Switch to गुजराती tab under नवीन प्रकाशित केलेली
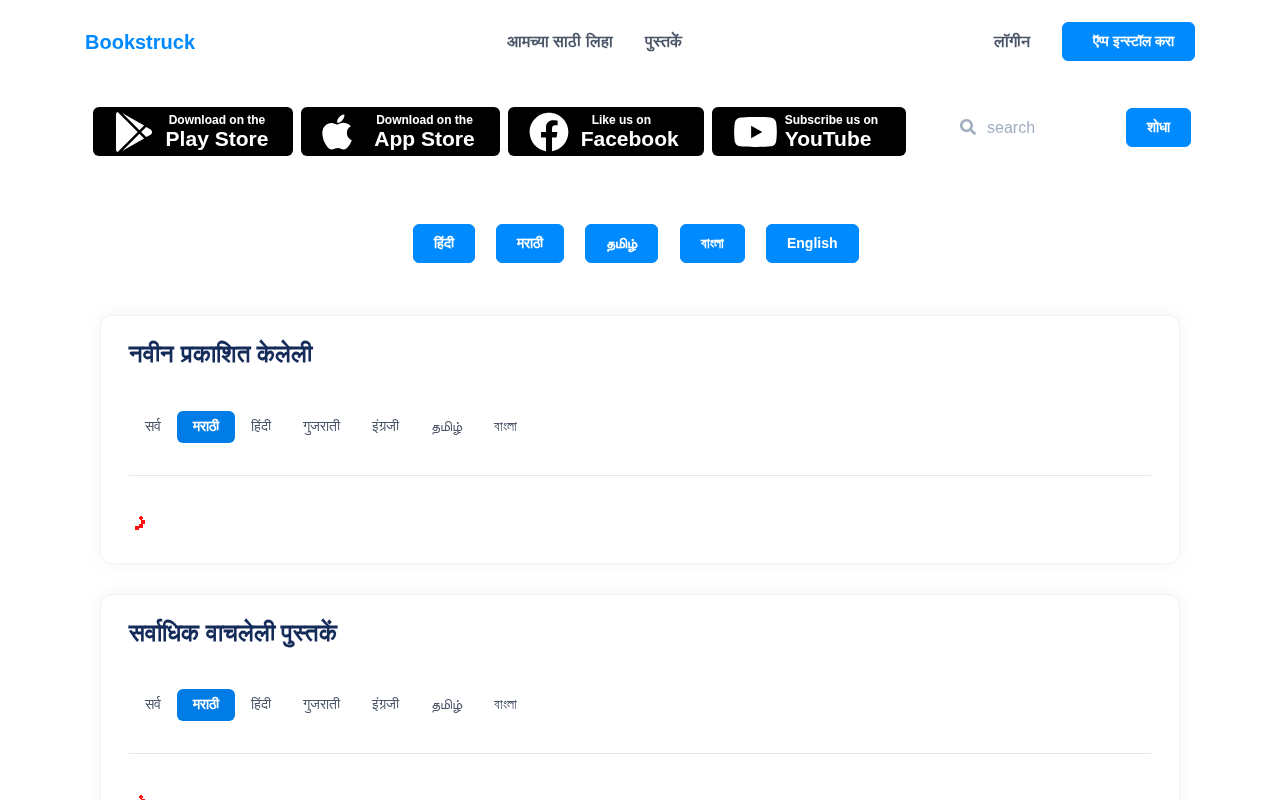1280x800 pixels. [321, 427]
